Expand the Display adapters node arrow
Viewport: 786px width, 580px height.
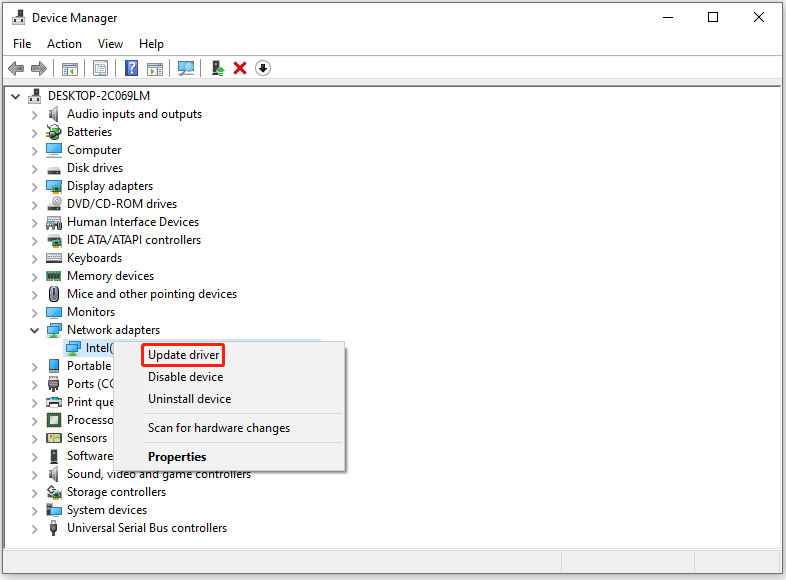pos(34,187)
